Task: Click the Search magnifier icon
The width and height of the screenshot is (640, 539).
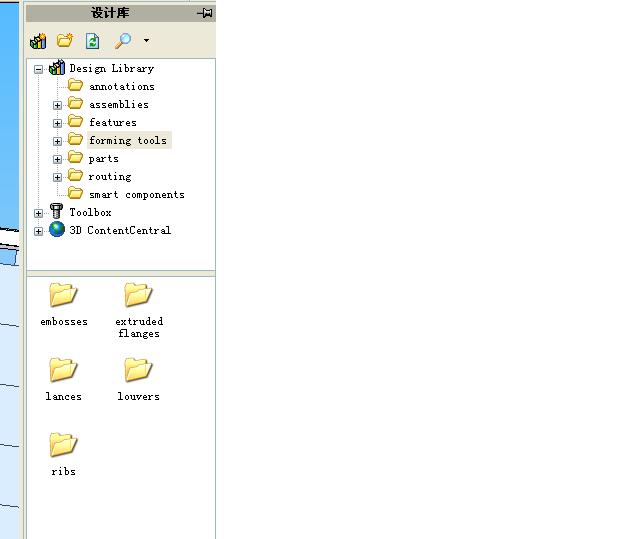Action: [x=123, y=41]
